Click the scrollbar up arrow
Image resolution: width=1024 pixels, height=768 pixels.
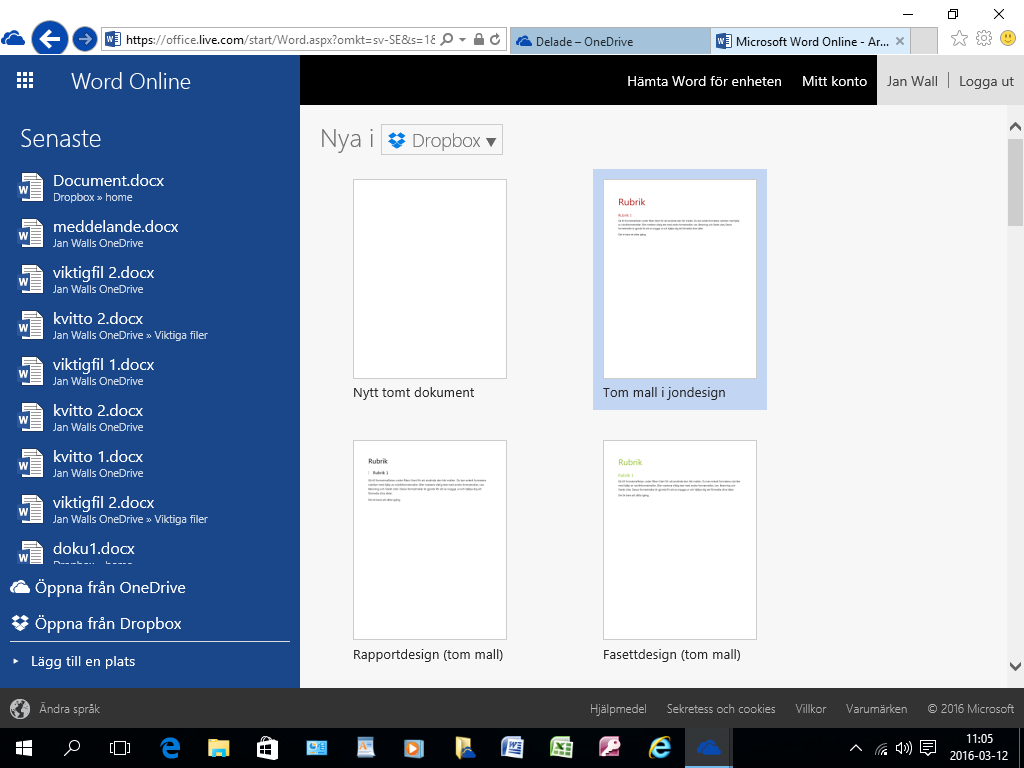tap(1015, 127)
